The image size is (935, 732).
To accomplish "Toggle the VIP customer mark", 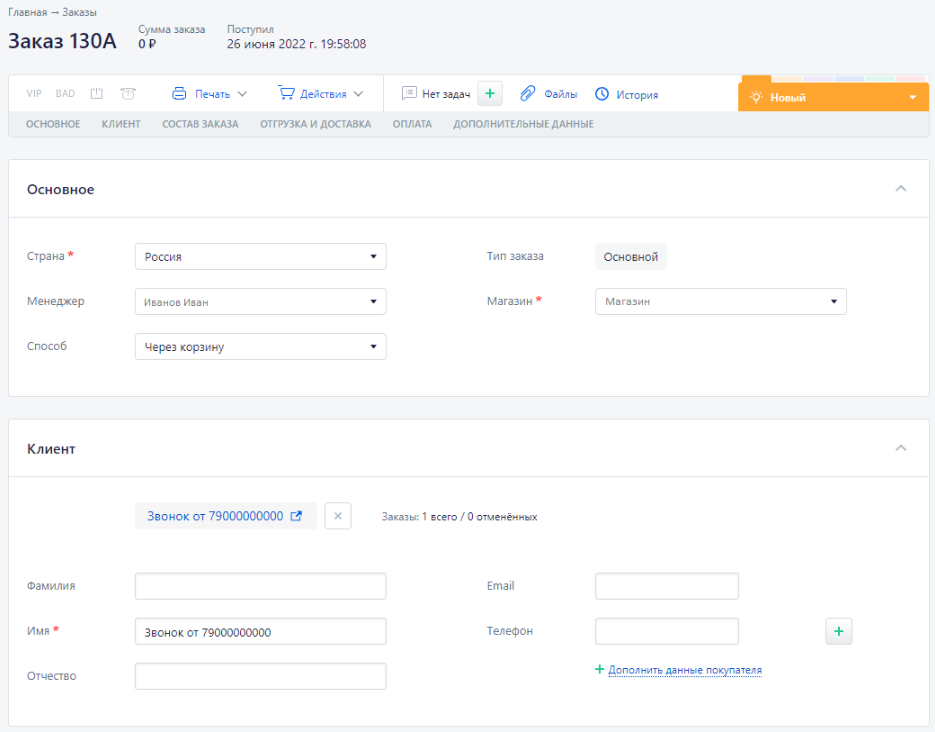I will (34, 94).
